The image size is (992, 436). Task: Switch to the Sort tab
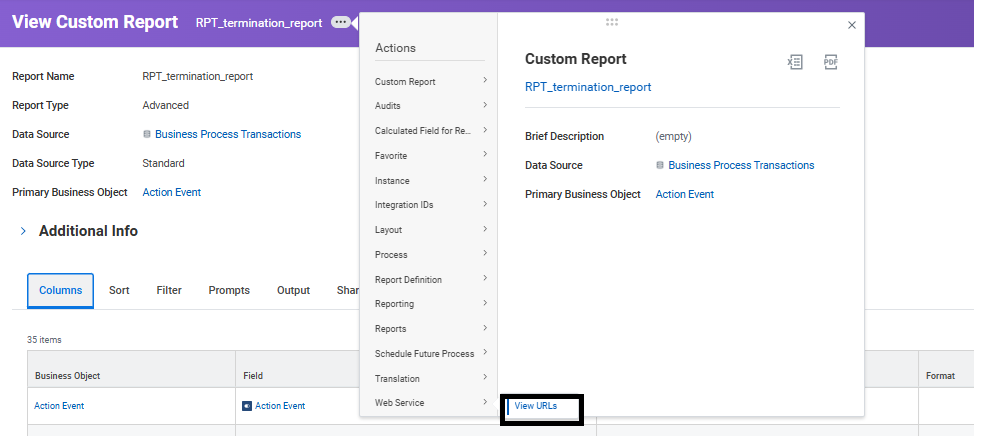coord(119,290)
